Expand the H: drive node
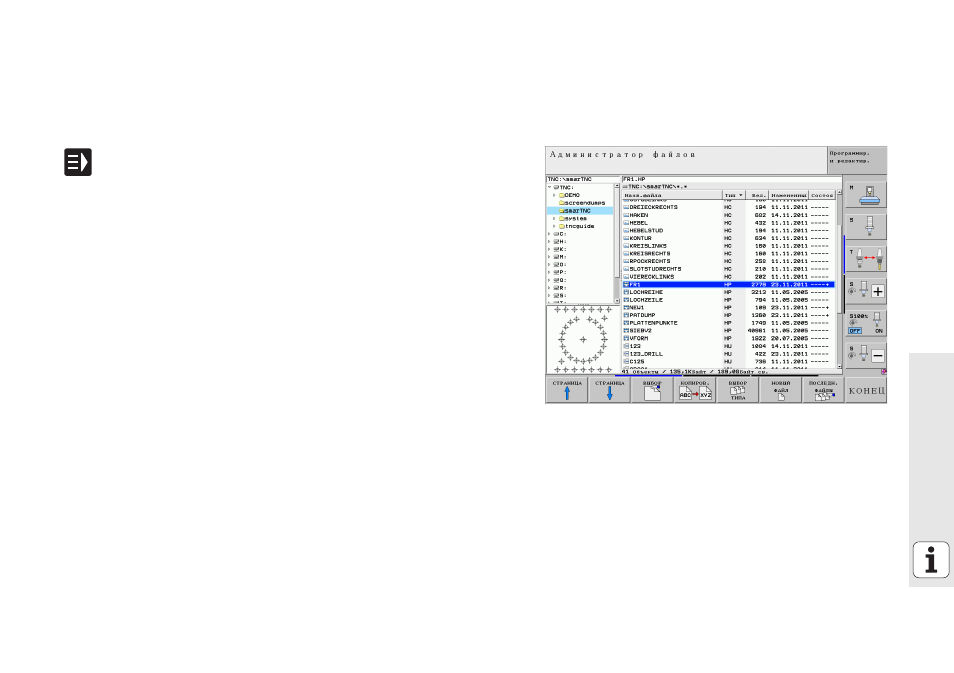954x673 pixels. (549, 242)
